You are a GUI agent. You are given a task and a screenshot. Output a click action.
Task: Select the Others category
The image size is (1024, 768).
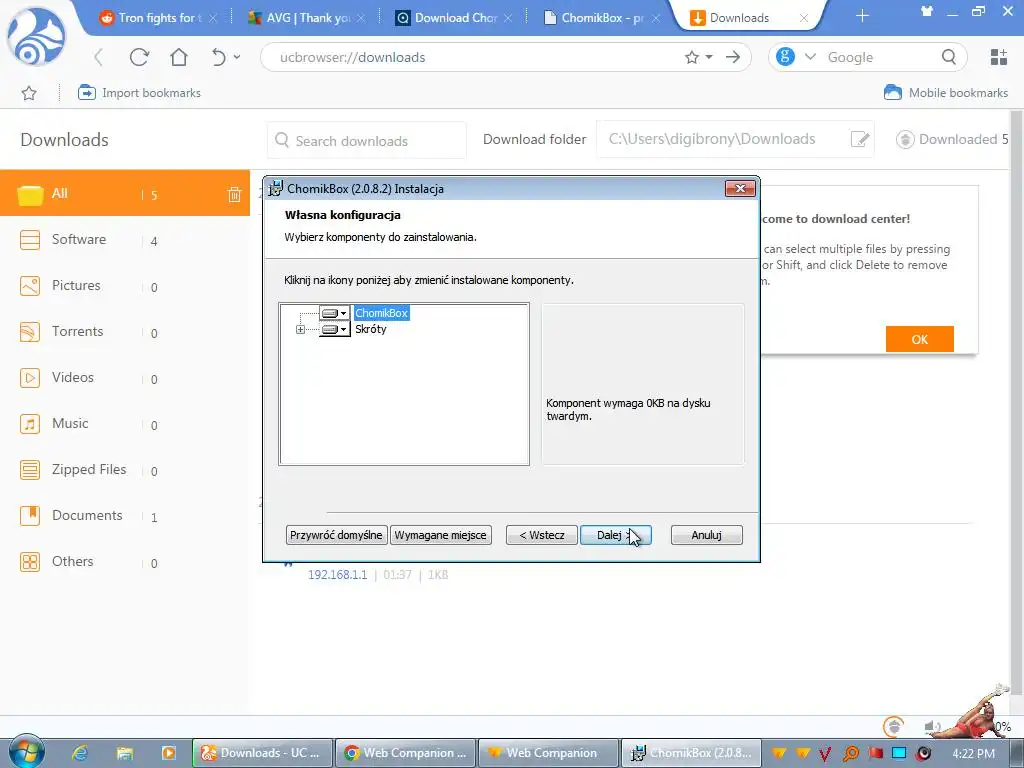pos(125,562)
